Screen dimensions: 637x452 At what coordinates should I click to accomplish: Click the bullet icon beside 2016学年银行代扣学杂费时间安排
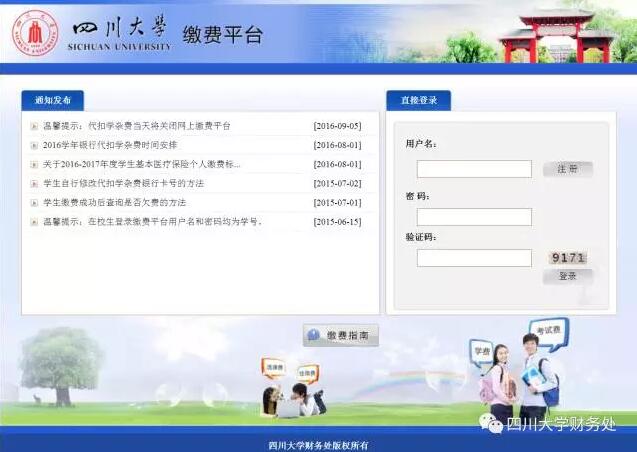pos(34,145)
